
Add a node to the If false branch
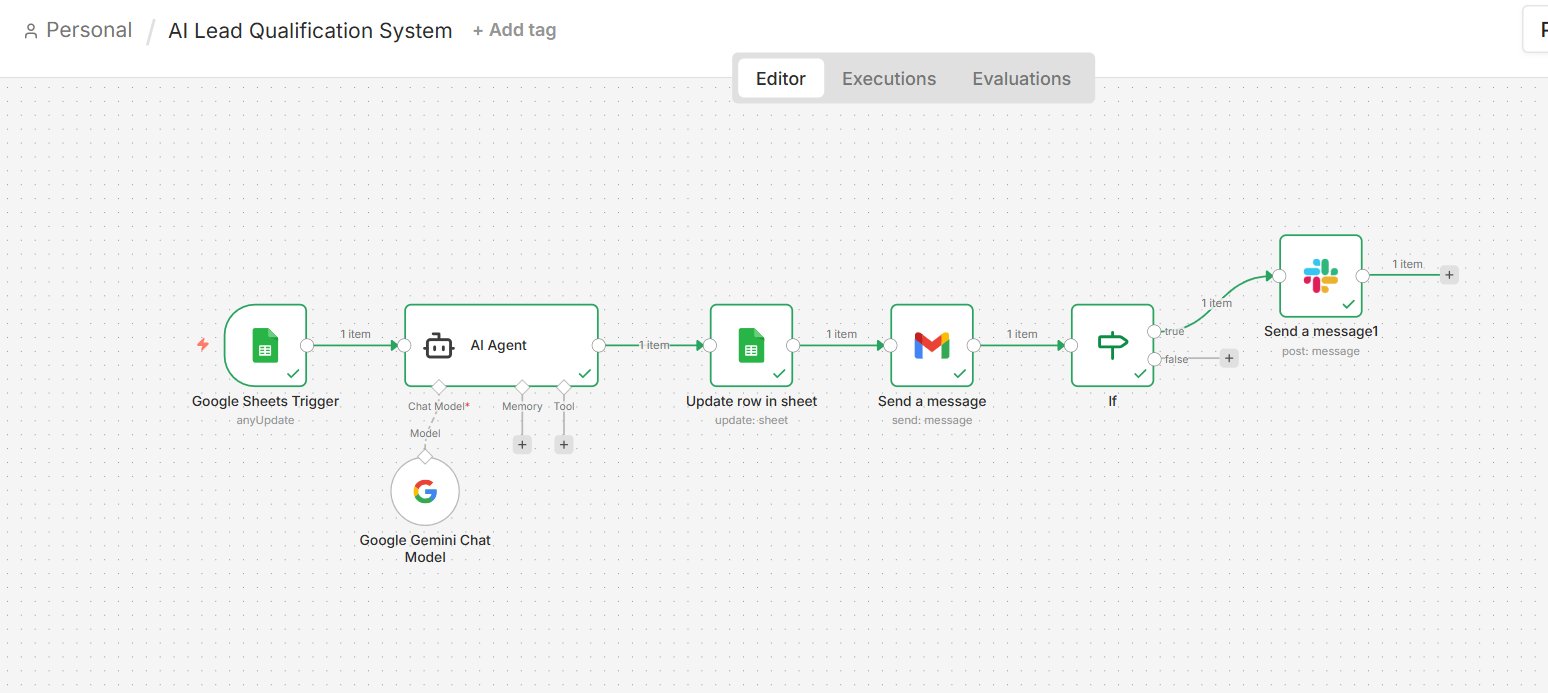(x=1229, y=358)
